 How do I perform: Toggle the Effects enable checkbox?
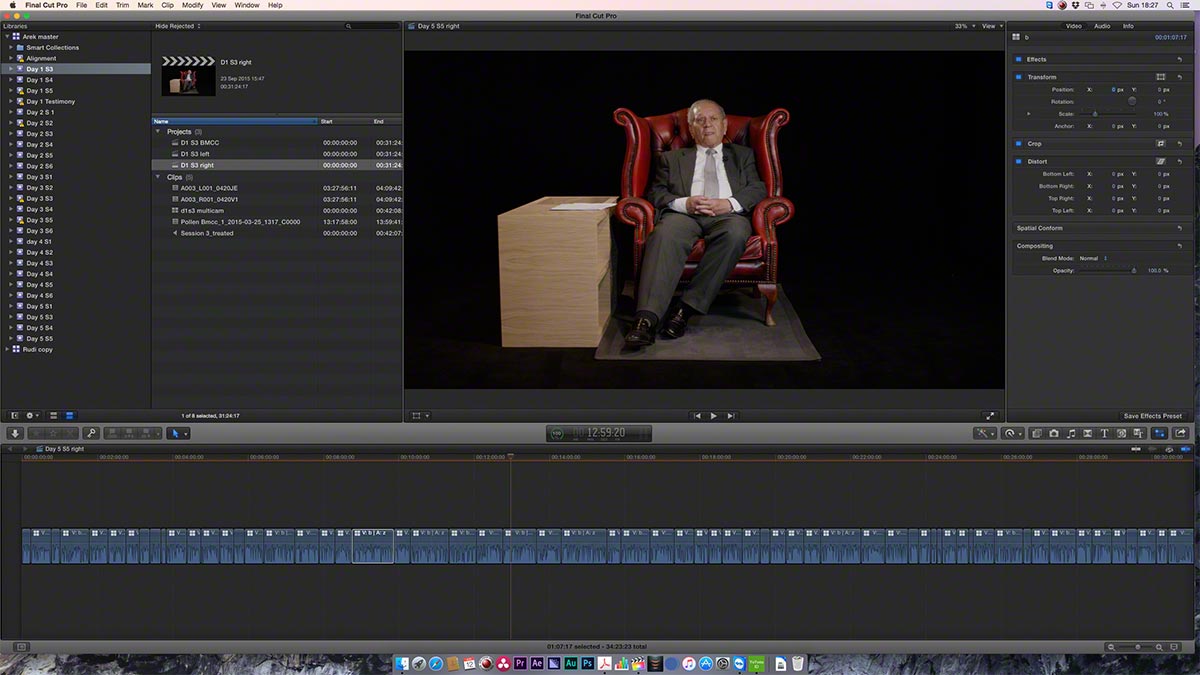(1018, 59)
